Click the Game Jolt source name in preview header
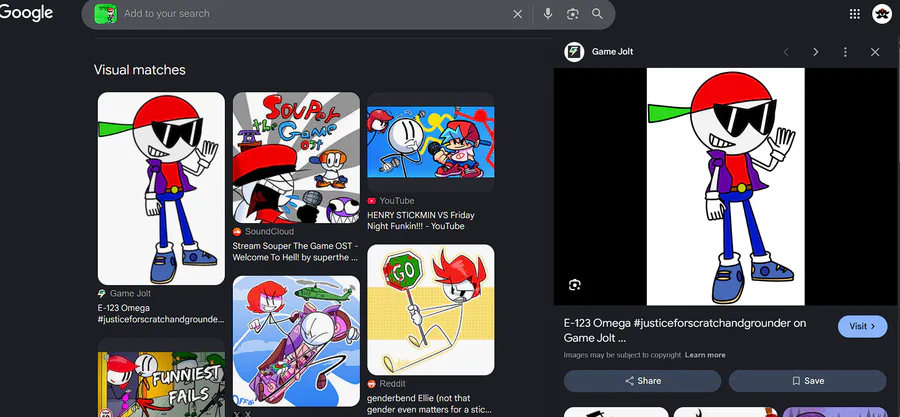Image resolution: width=900 pixels, height=417 pixels. point(612,52)
